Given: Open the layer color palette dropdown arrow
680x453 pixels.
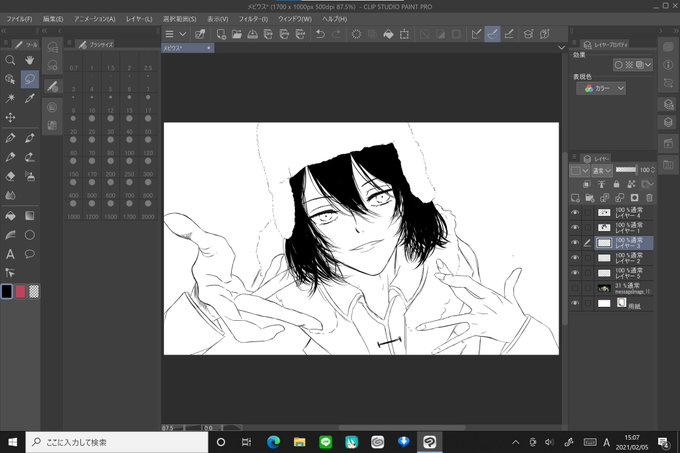Looking at the screenshot, I should [585, 170].
